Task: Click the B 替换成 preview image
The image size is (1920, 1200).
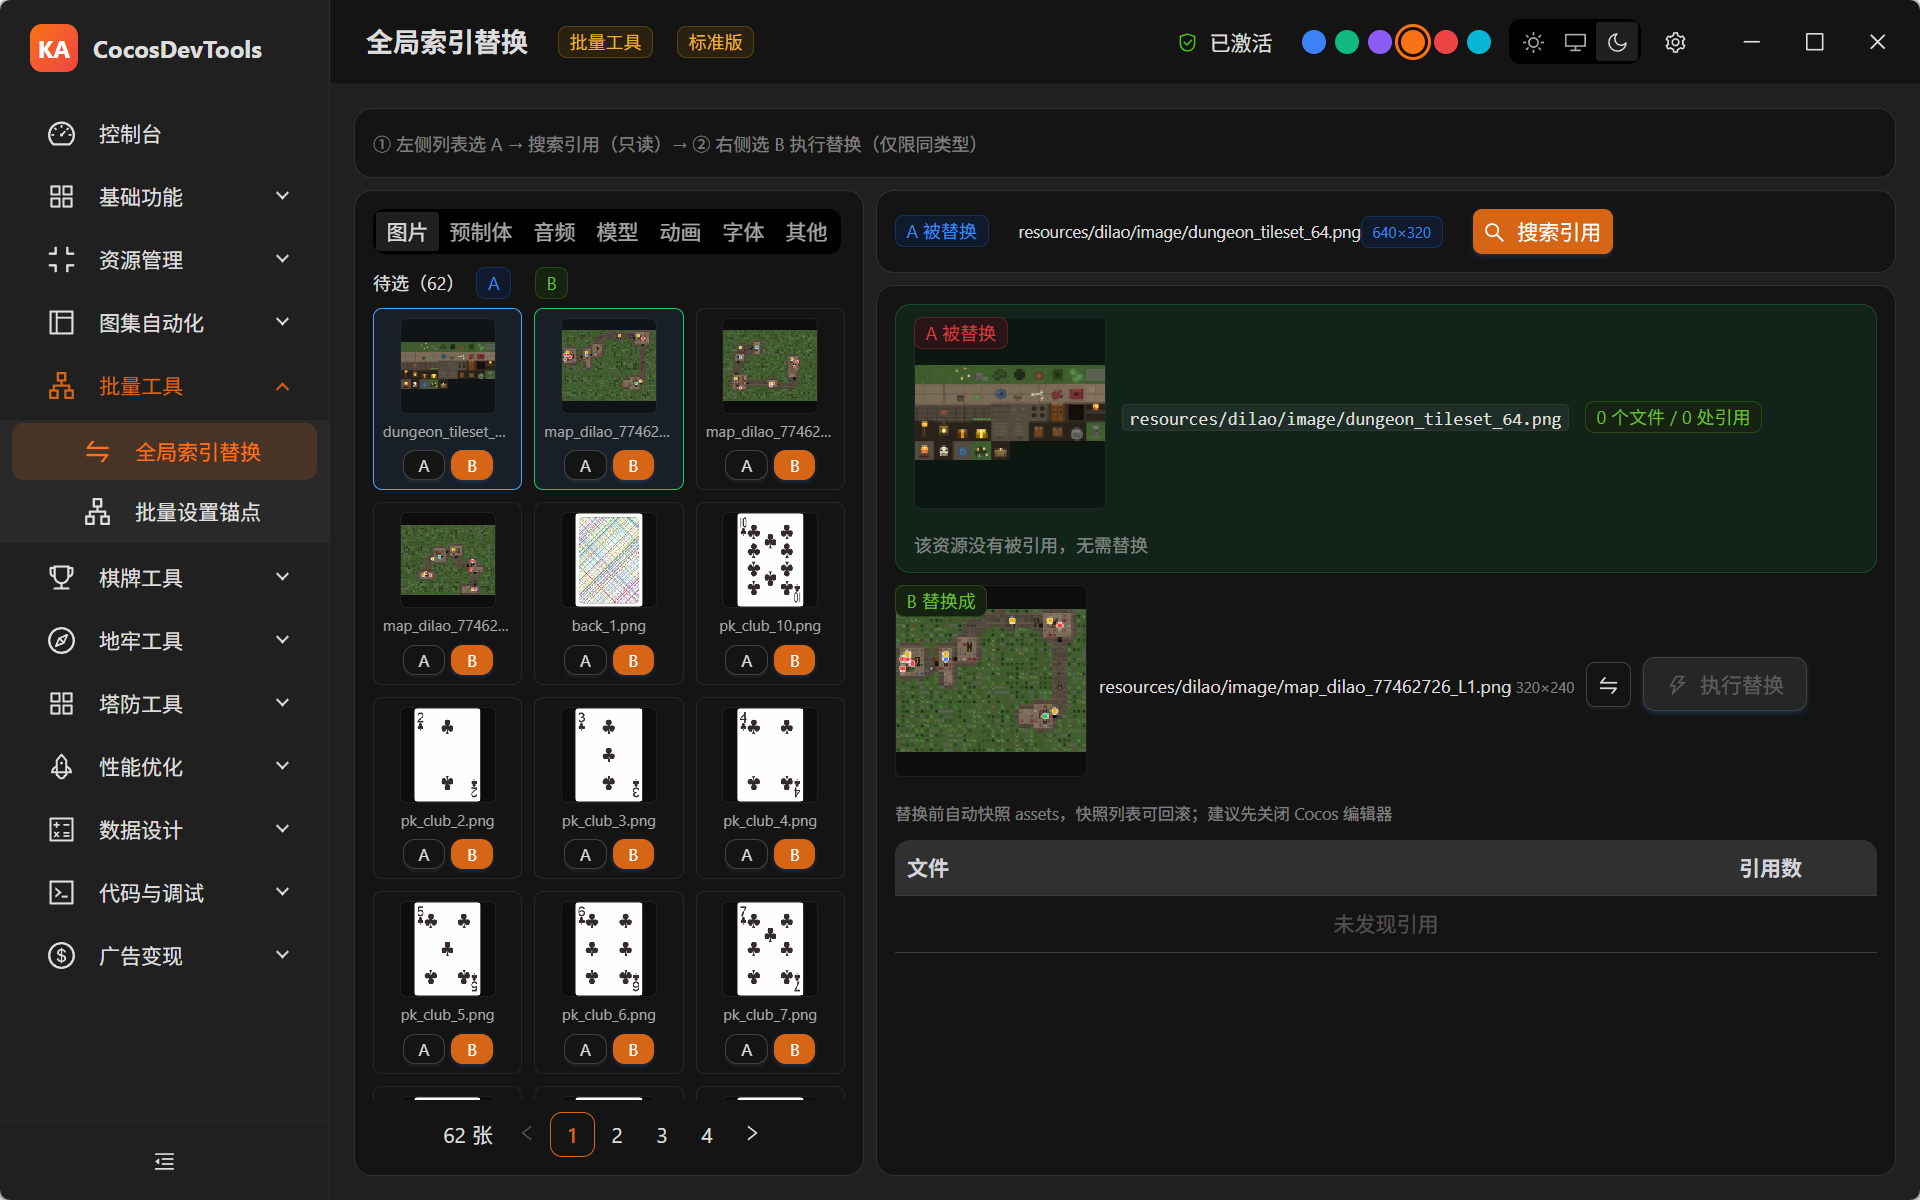Action: pos(991,680)
